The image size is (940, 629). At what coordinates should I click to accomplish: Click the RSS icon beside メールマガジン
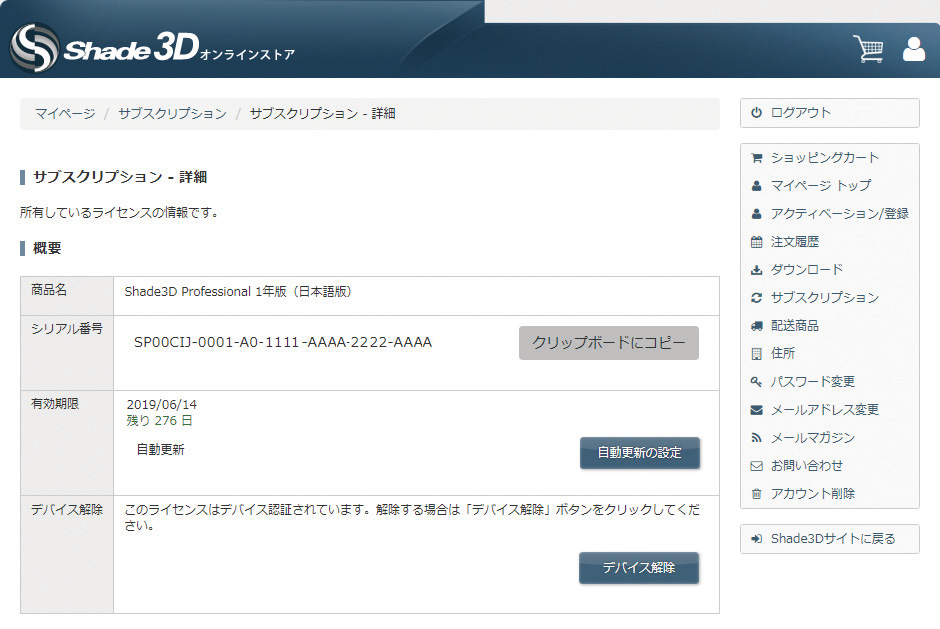757,438
